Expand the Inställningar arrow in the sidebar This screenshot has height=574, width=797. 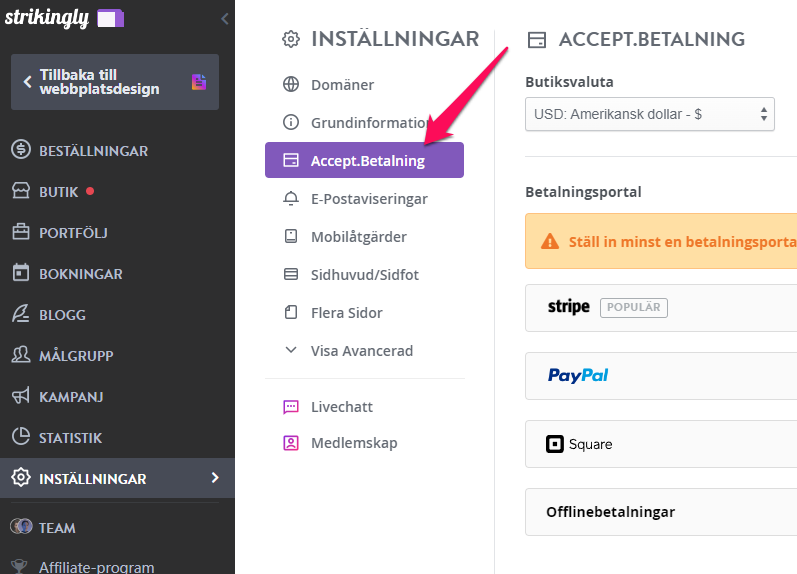pos(215,477)
